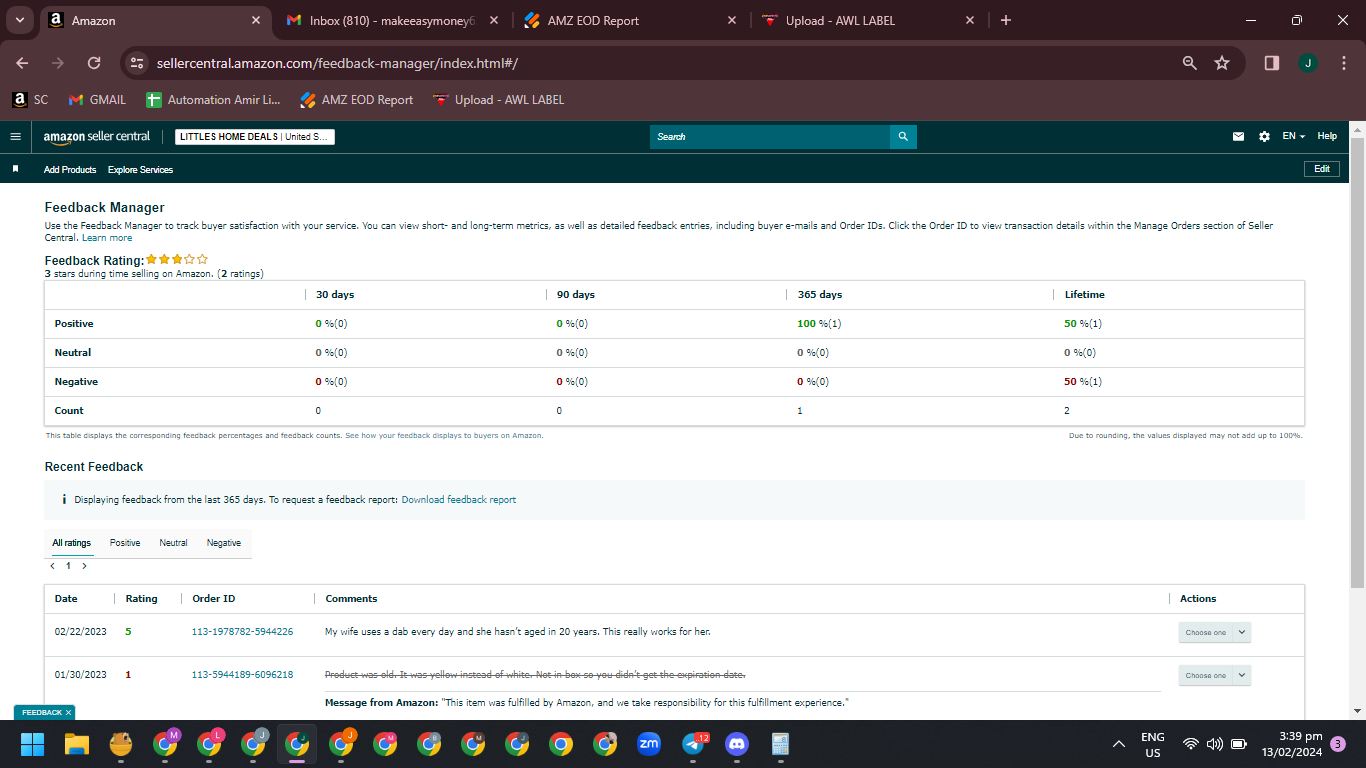Show hidden system tray icons
This screenshot has width=1366, height=768.
pos(1119,744)
